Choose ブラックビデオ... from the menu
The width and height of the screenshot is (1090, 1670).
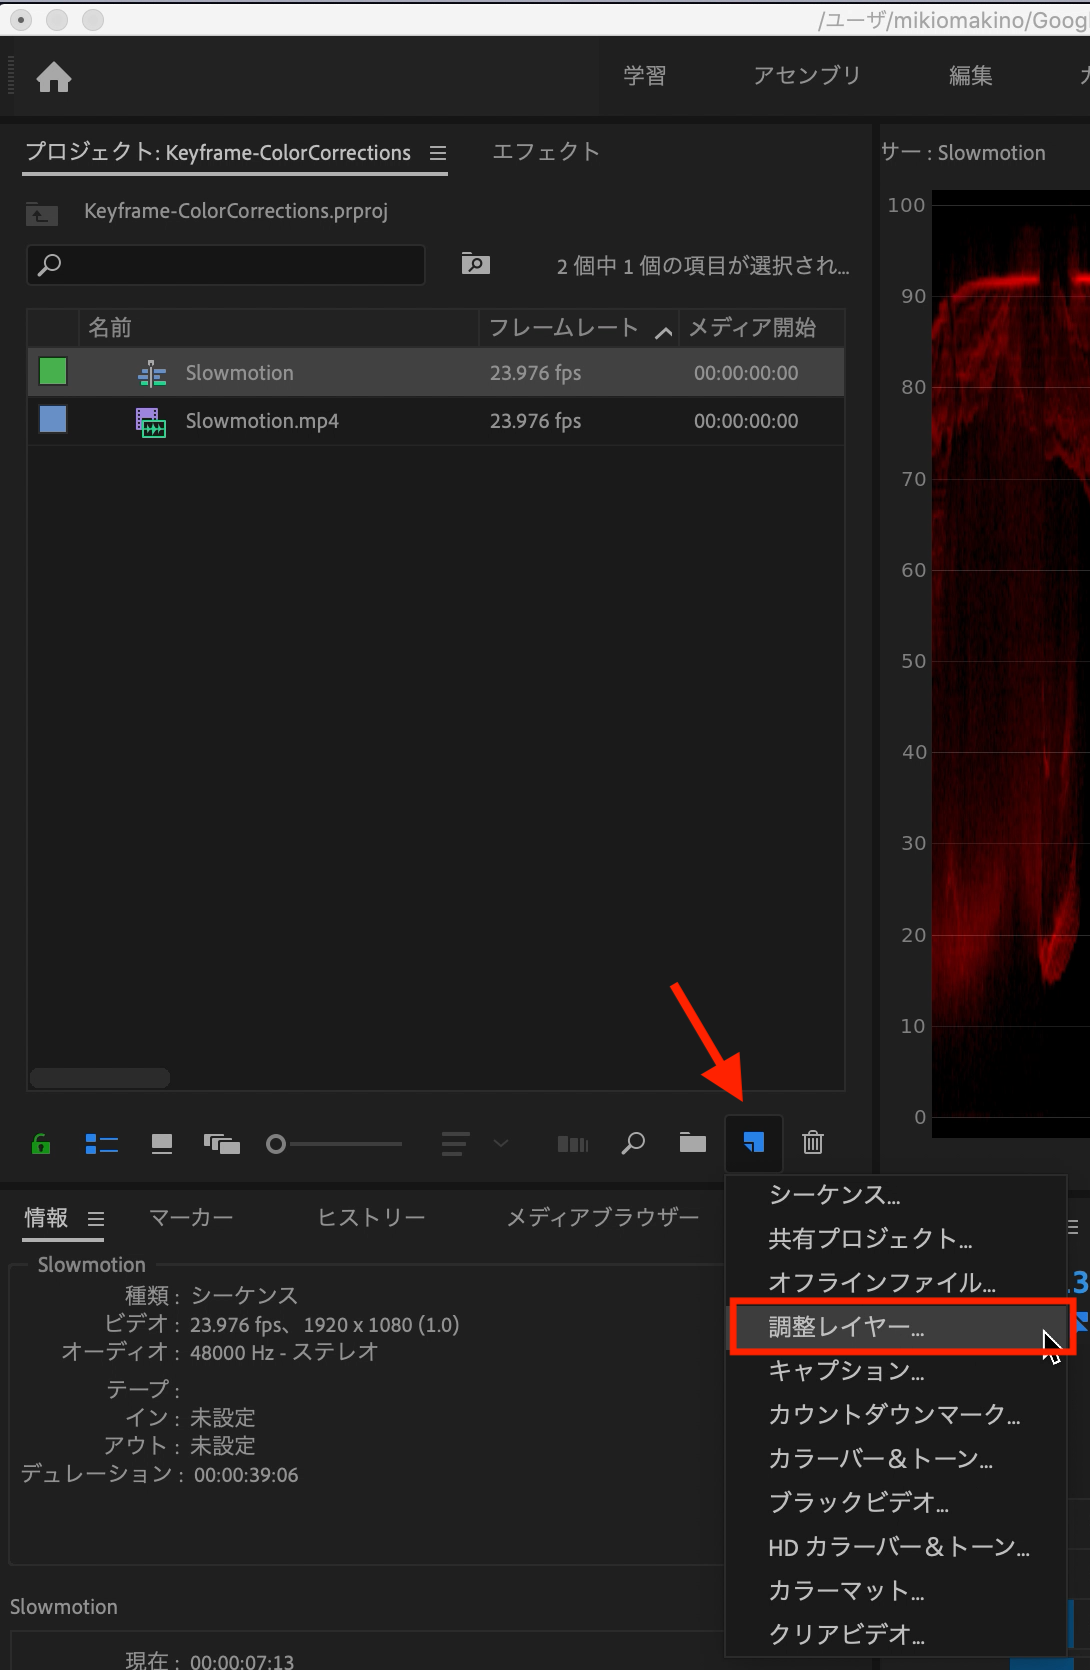point(896,1503)
